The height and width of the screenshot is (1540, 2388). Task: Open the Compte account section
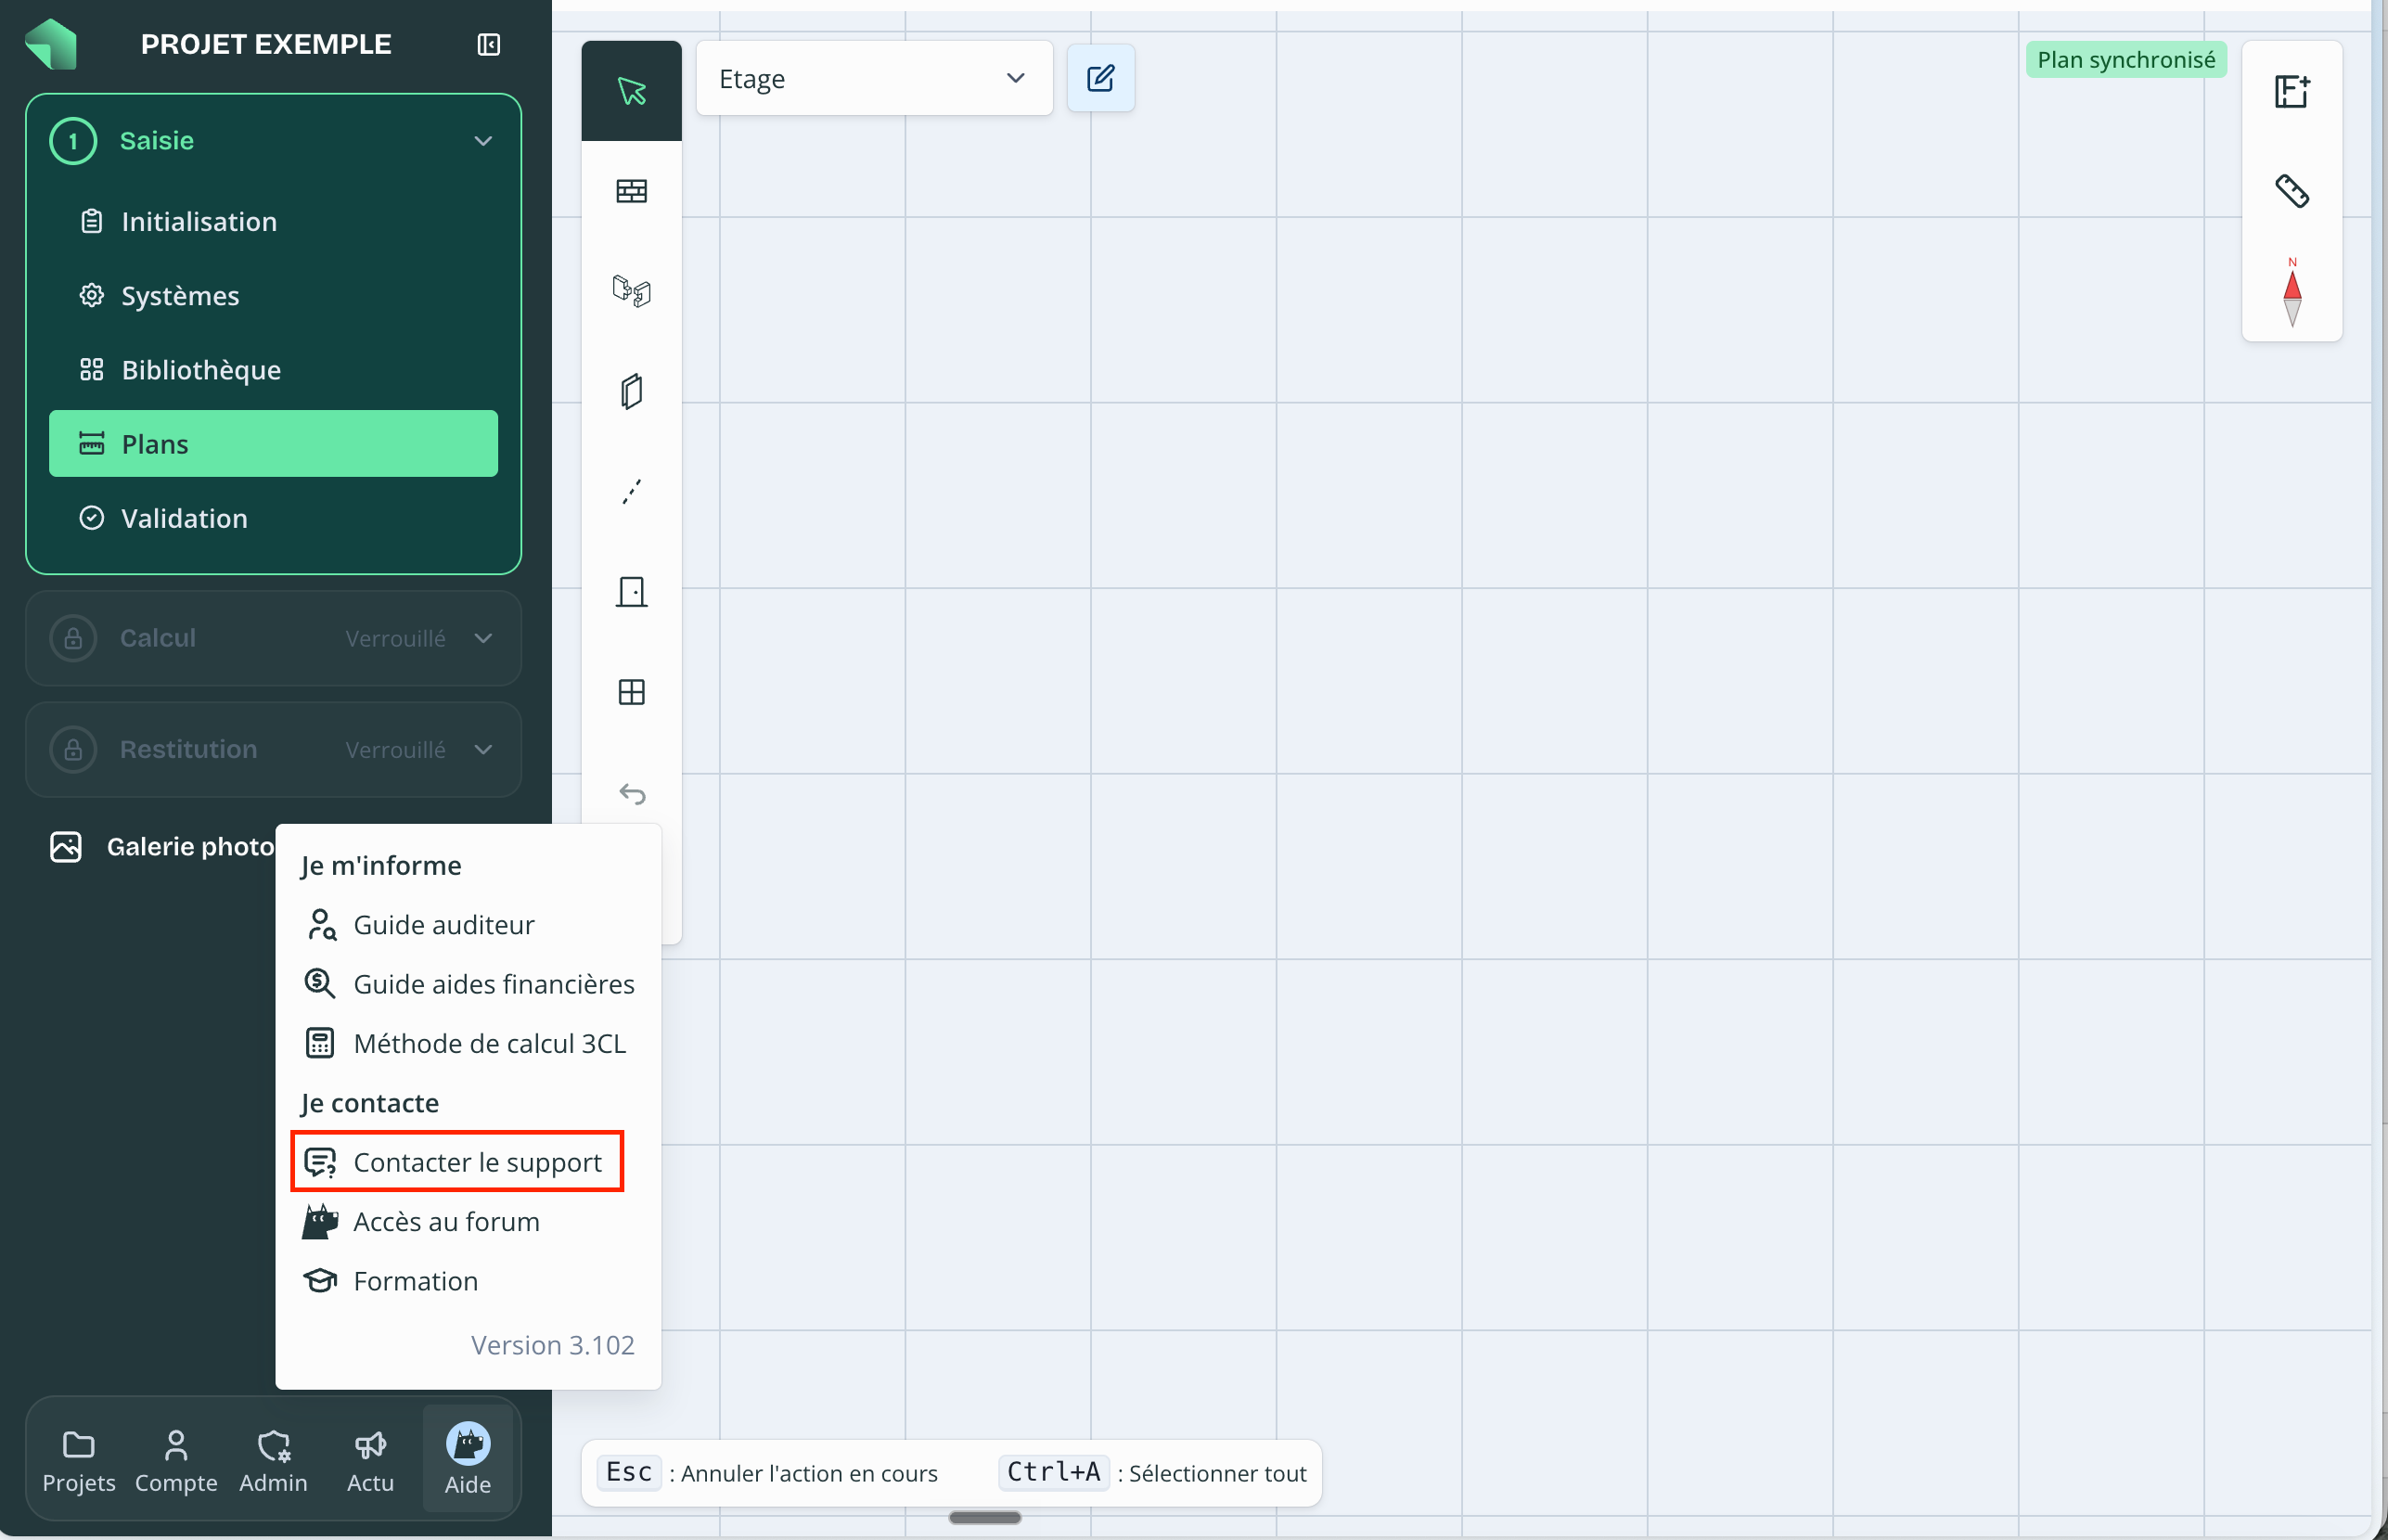176,1461
